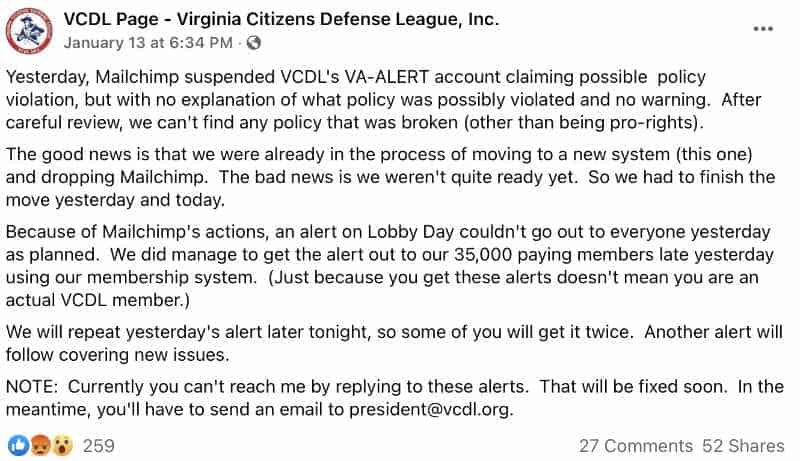This screenshot has height=461, width=800.
Task: Click the 'Lobby Day' text in the post
Action: coord(411,232)
